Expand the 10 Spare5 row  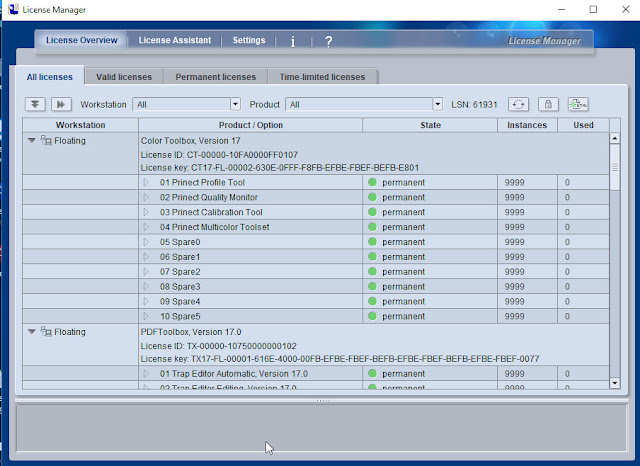[x=146, y=316]
